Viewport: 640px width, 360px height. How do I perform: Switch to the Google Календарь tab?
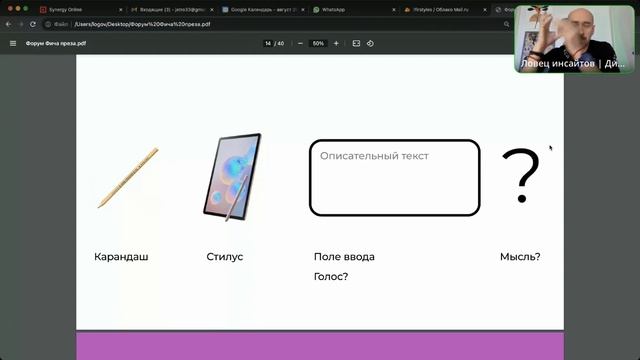point(263,9)
